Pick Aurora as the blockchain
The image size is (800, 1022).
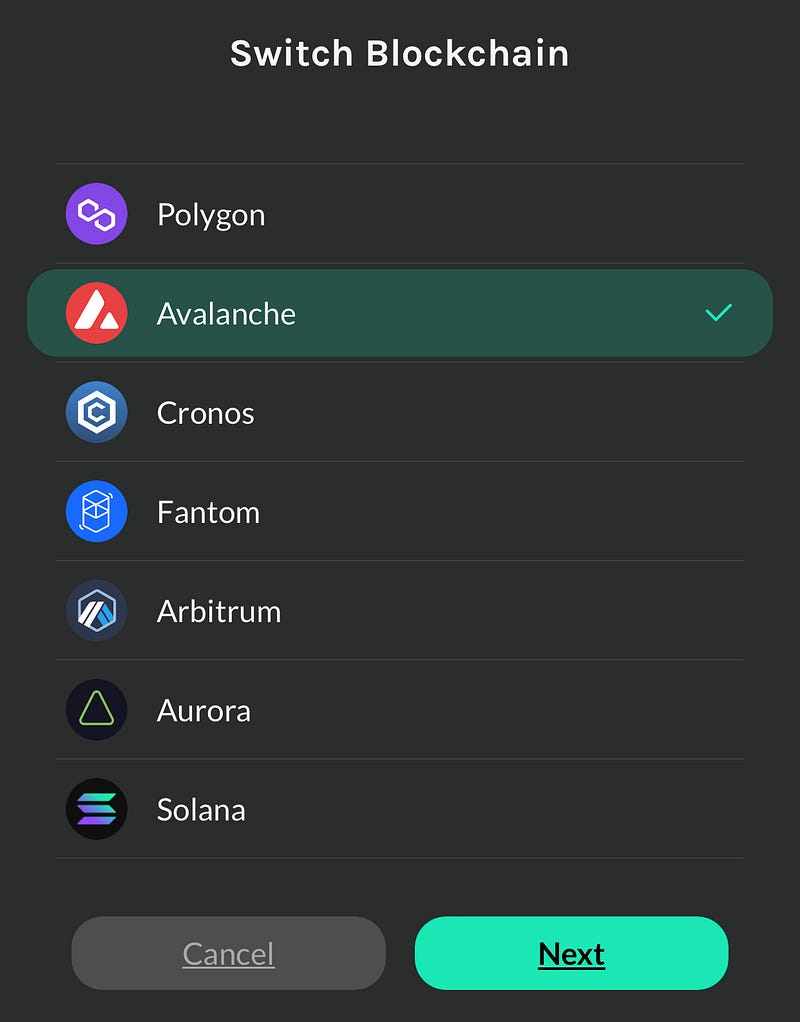pyautogui.click(x=400, y=710)
